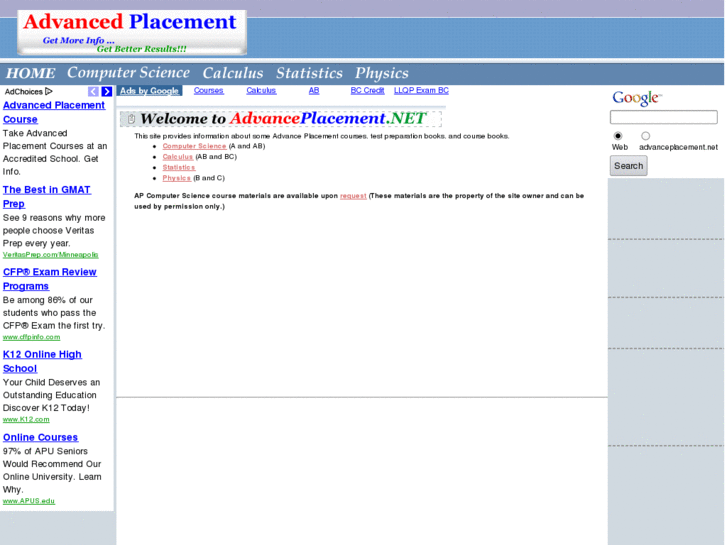Open the HOME menu item
Image resolution: width=727 pixels, height=545 pixels.
(x=31, y=73)
